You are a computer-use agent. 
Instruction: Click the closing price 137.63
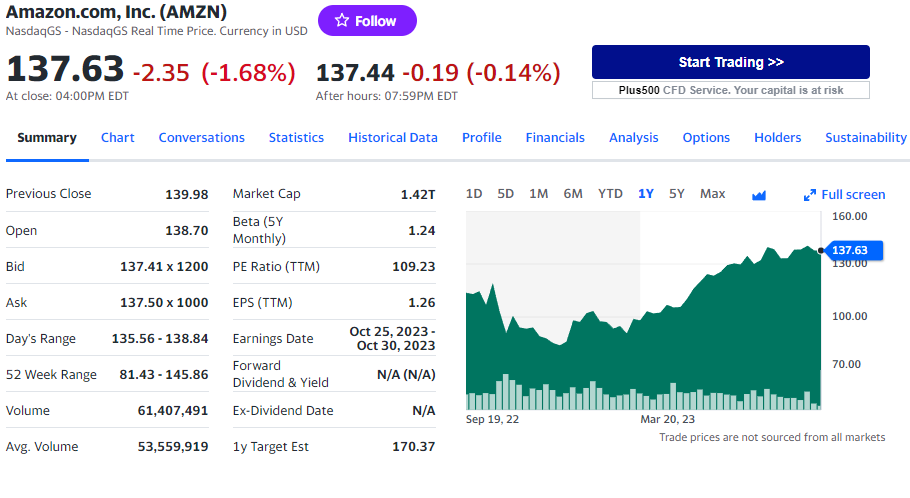(x=65, y=69)
